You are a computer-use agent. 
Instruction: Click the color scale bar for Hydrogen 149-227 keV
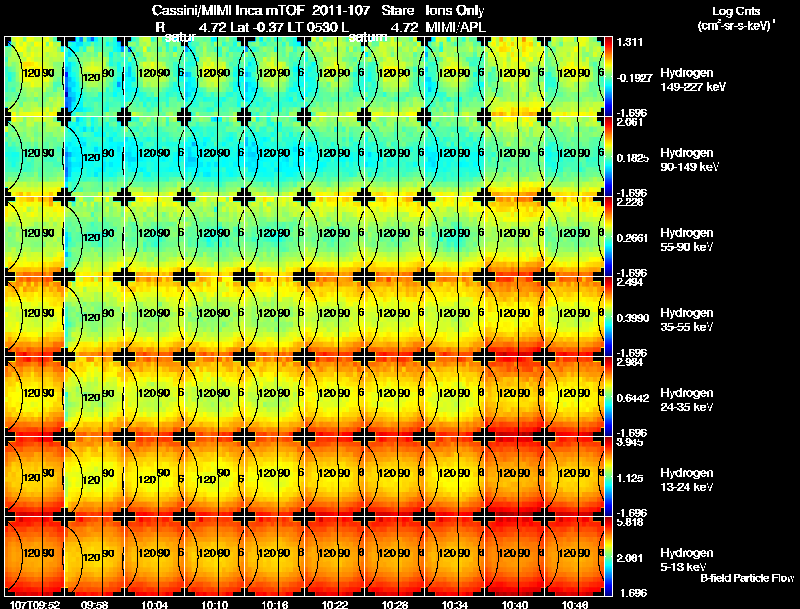608,77
